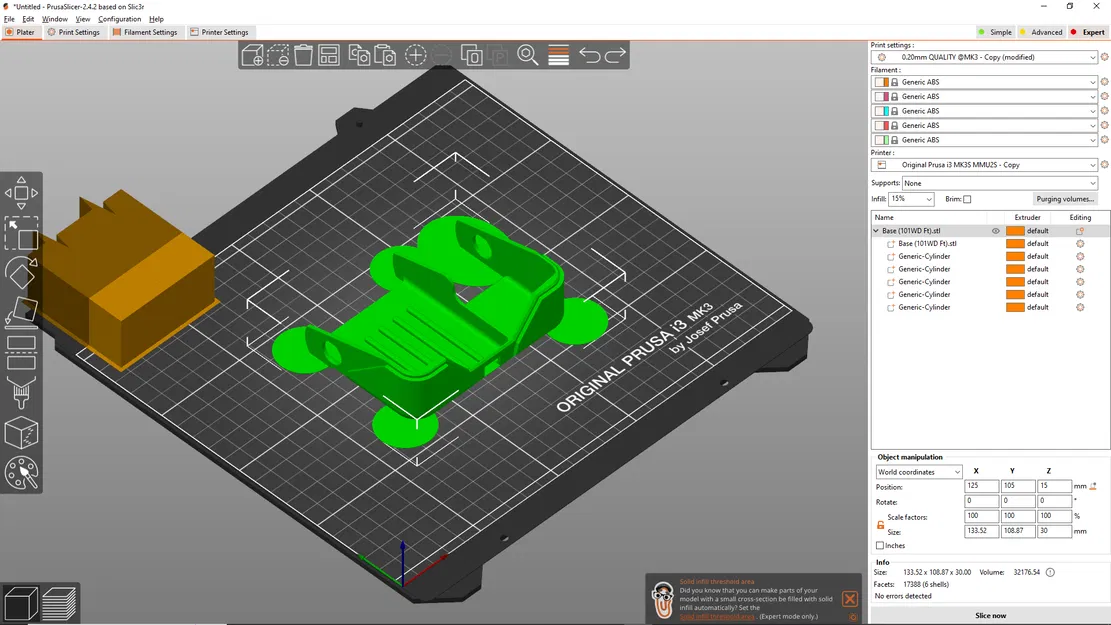Switch to the Print Settings tab
The image size is (1111, 625).
click(x=74, y=32)
